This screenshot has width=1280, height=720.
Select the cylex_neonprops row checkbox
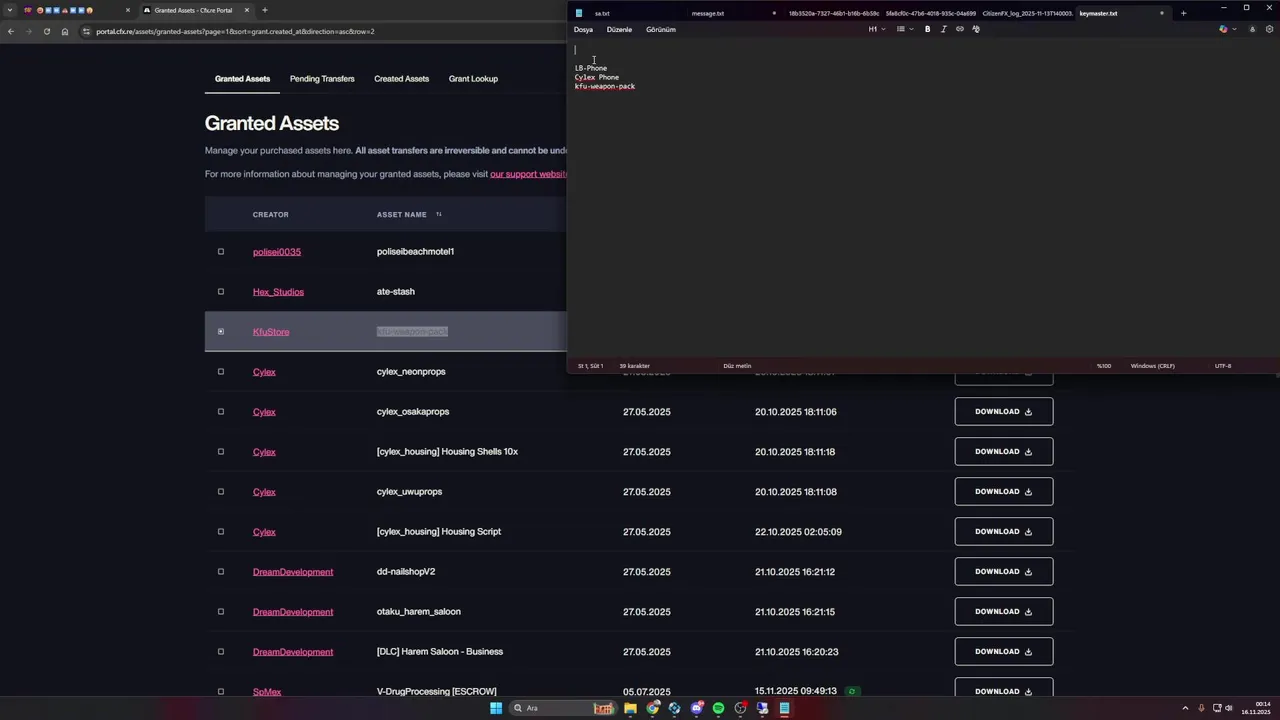221,371
